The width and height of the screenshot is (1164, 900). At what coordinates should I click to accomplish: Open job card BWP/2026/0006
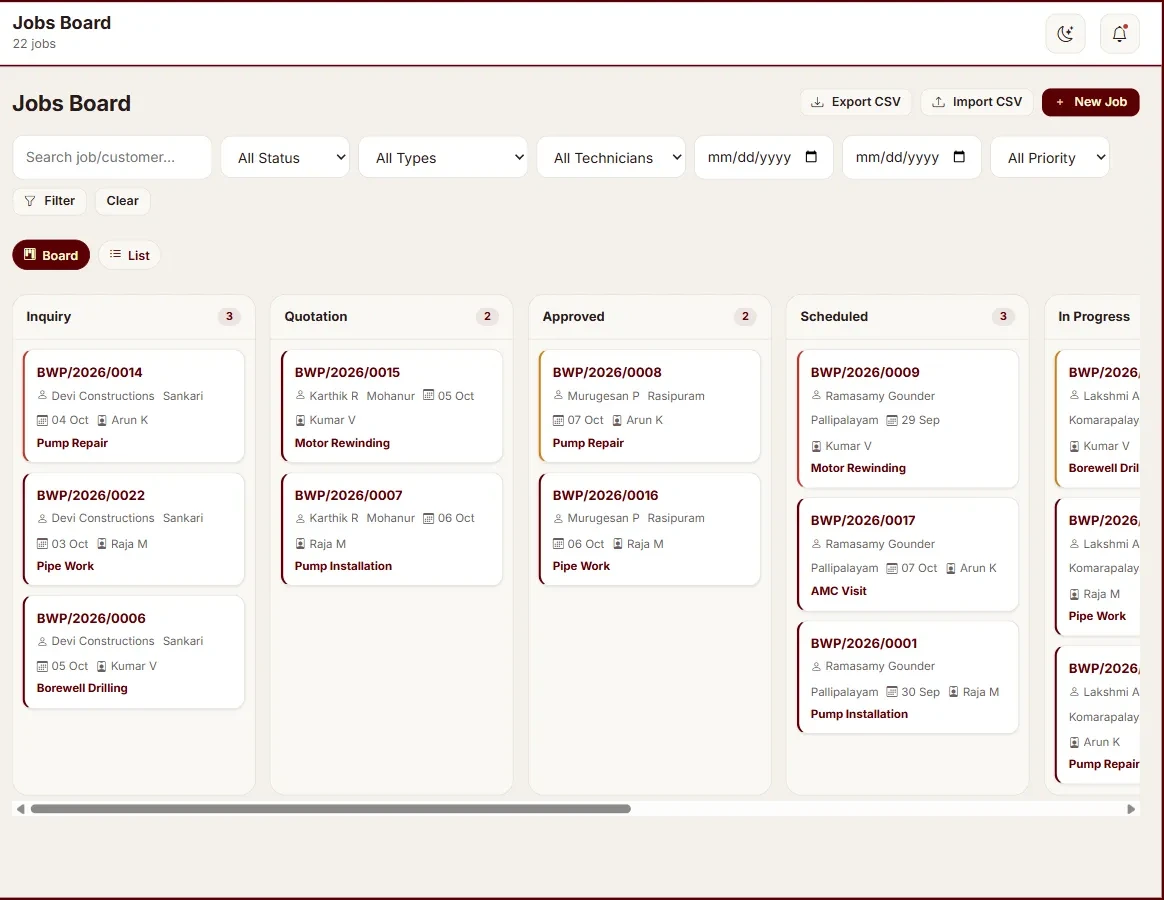click(134, 652)
